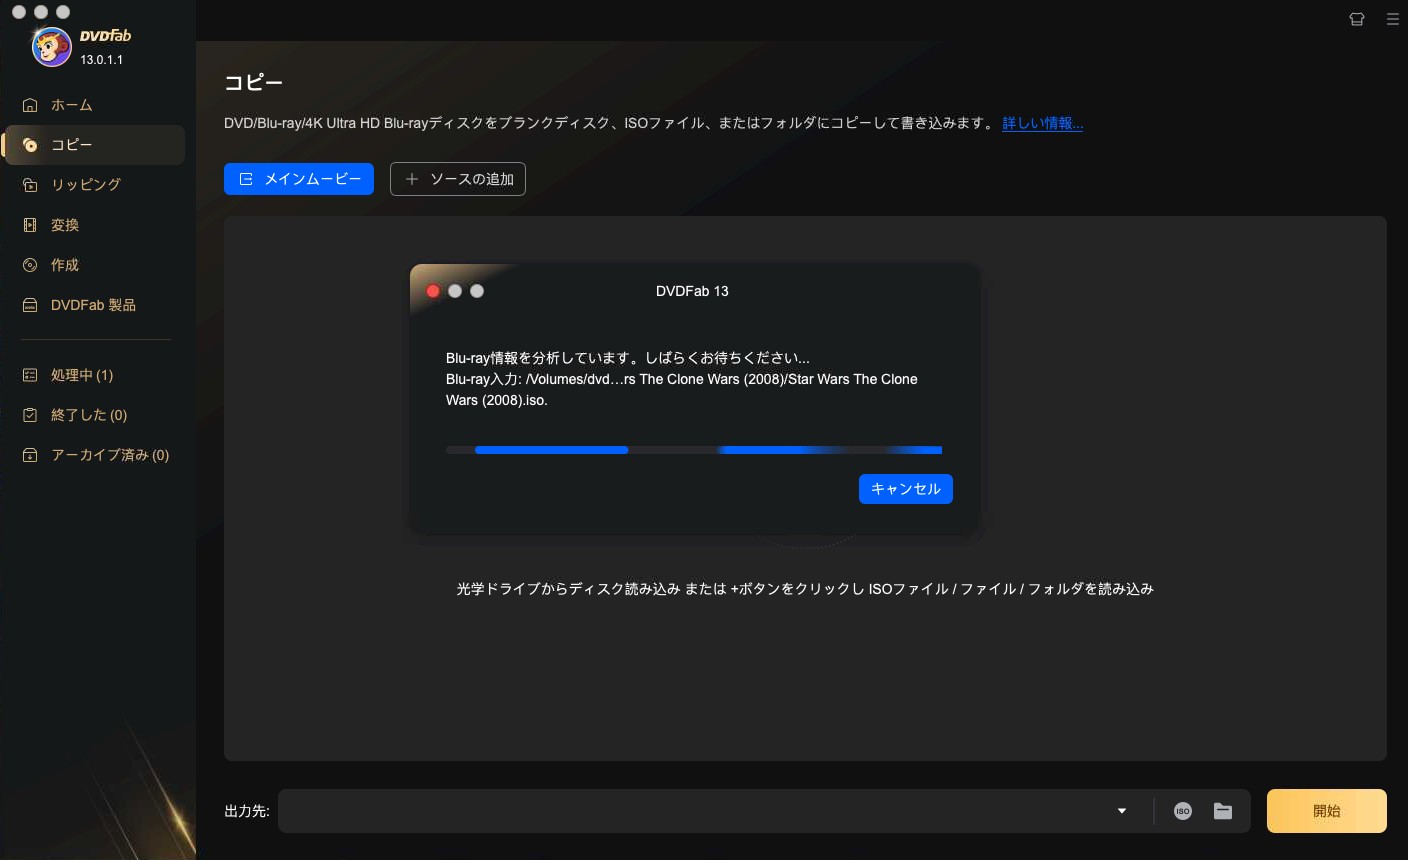1408x860 pixels.
Task: Select ISO output icon
Action: [x=1183, y=811]
